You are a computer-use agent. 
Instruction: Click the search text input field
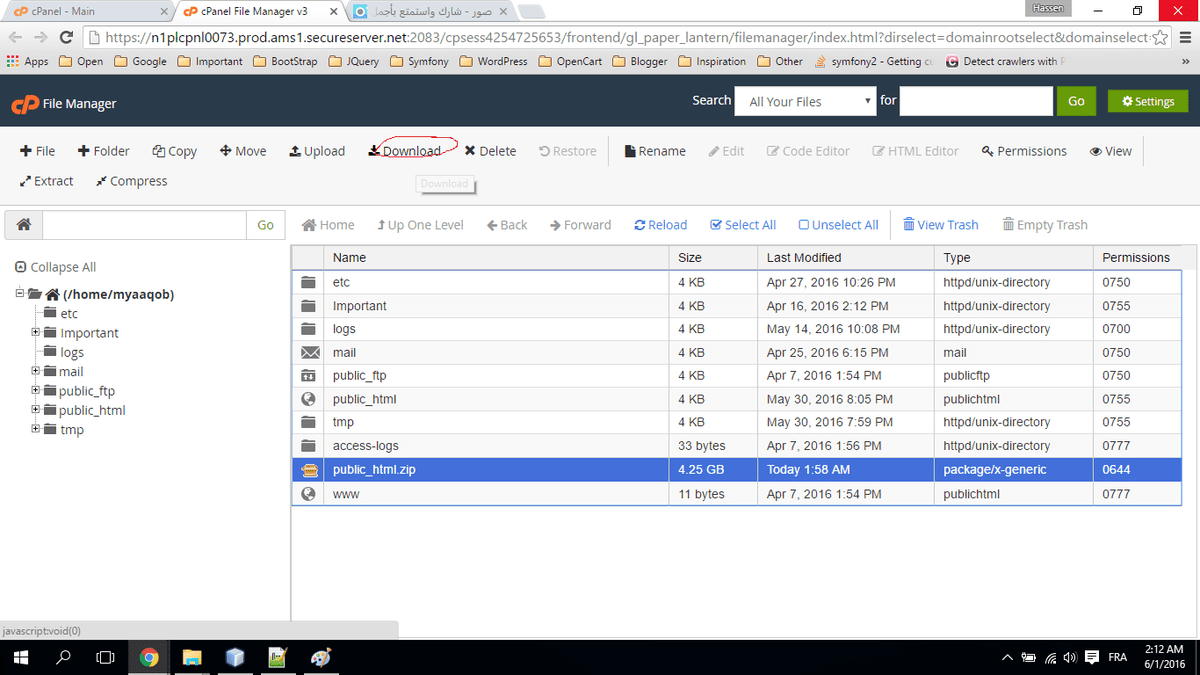coord(977,101)
